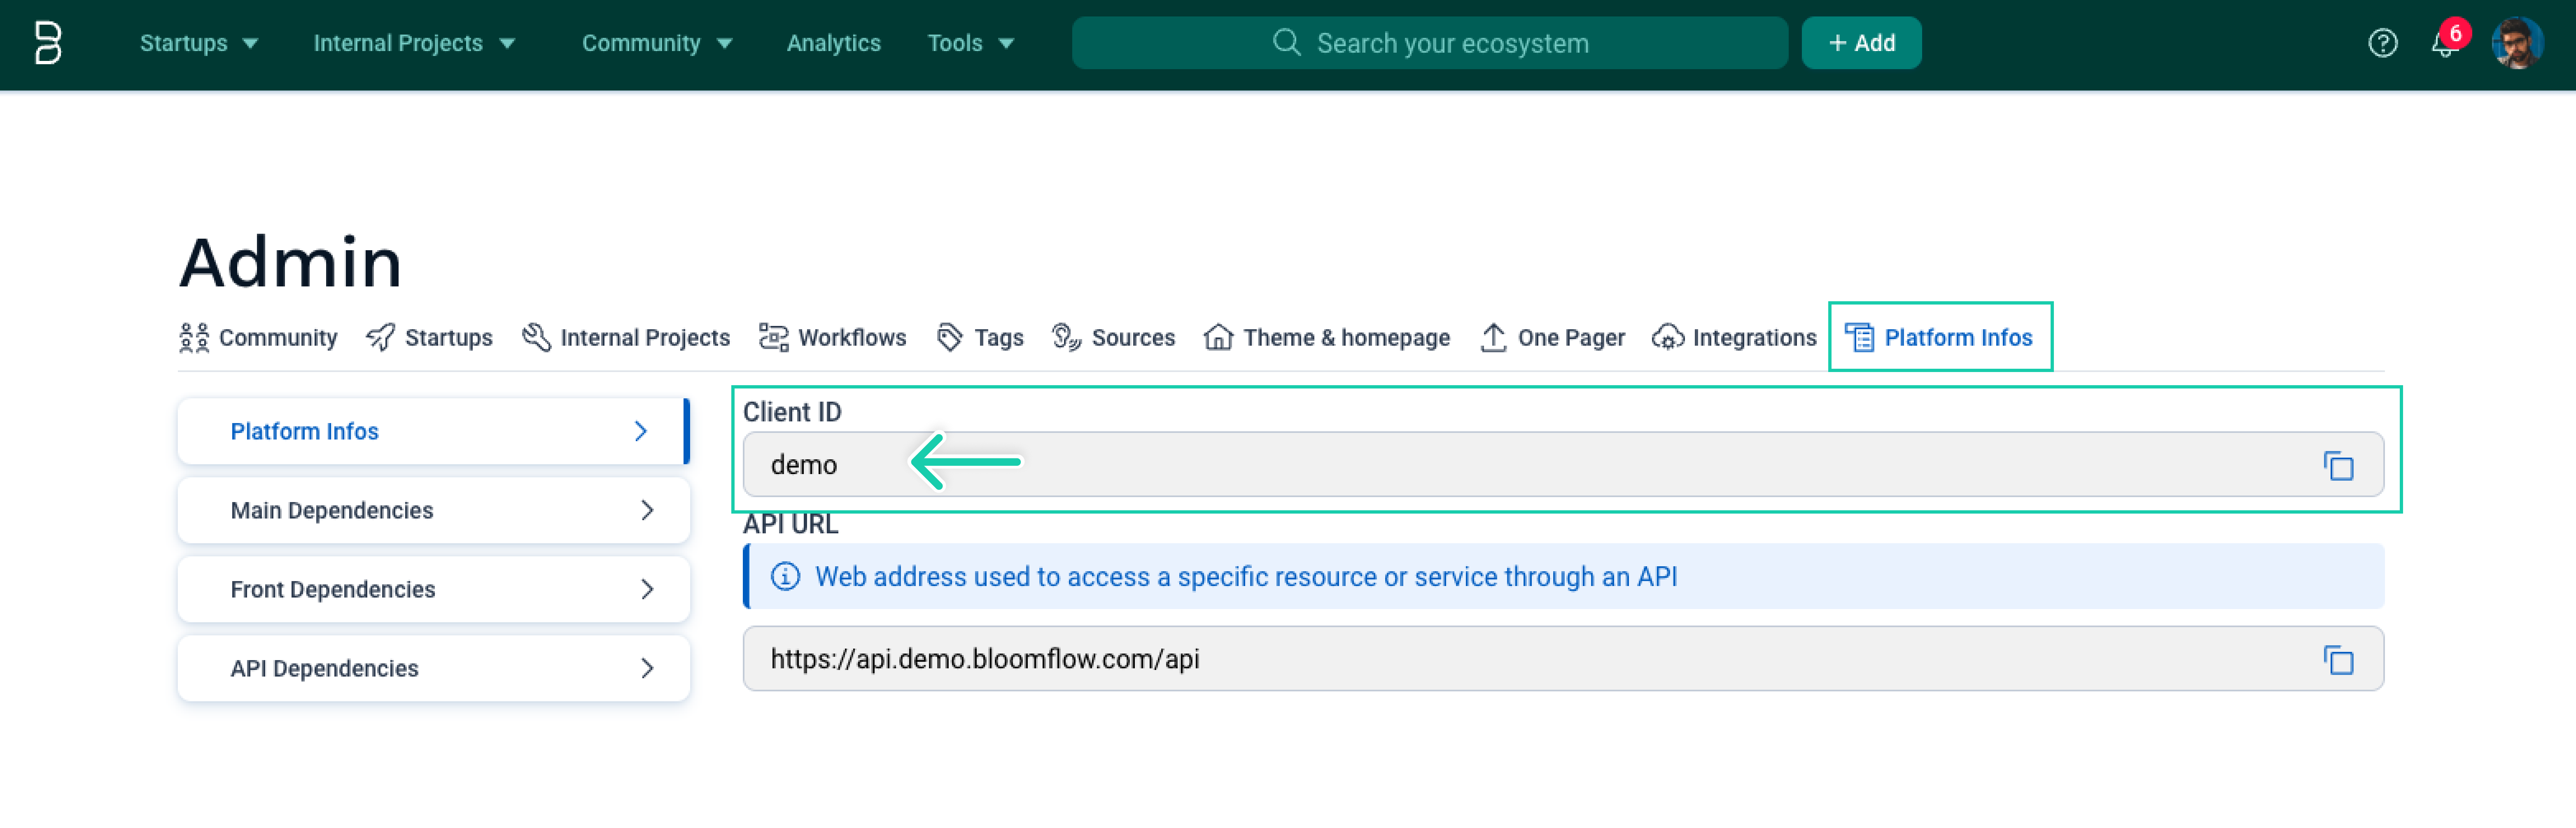This screenshot has width=2576, height=828.
Task: Open the user profile avatar
Action: tap(2517, 43)
